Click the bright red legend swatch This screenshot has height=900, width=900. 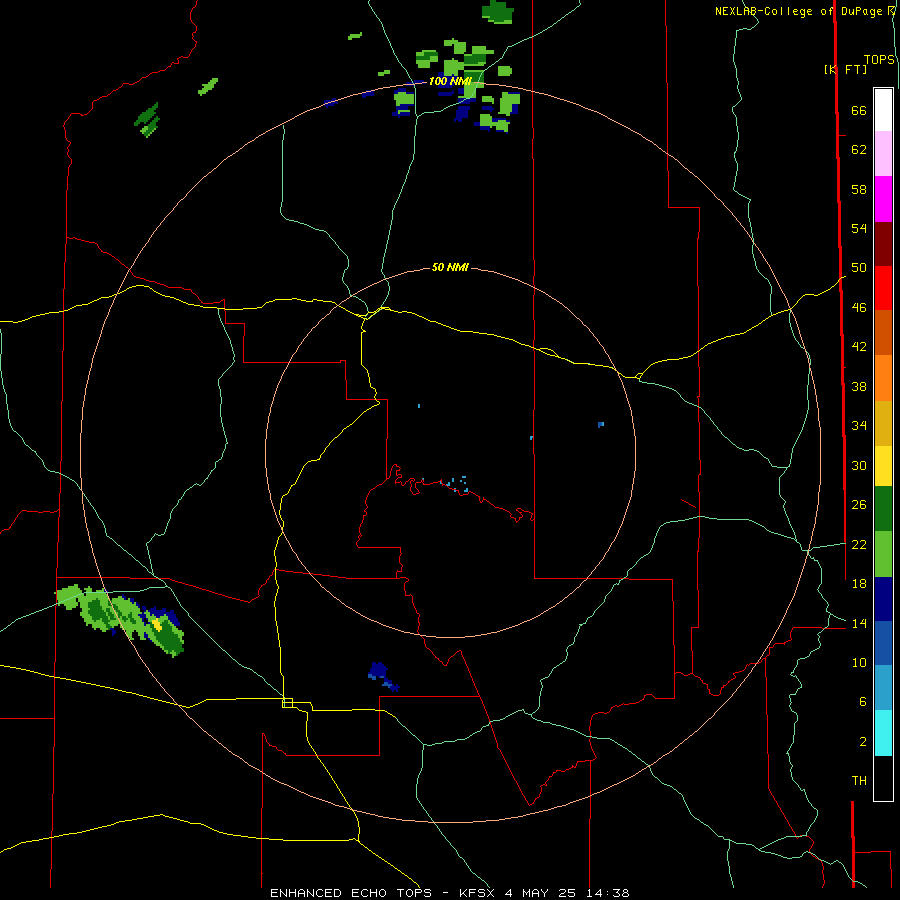(883, 288)
